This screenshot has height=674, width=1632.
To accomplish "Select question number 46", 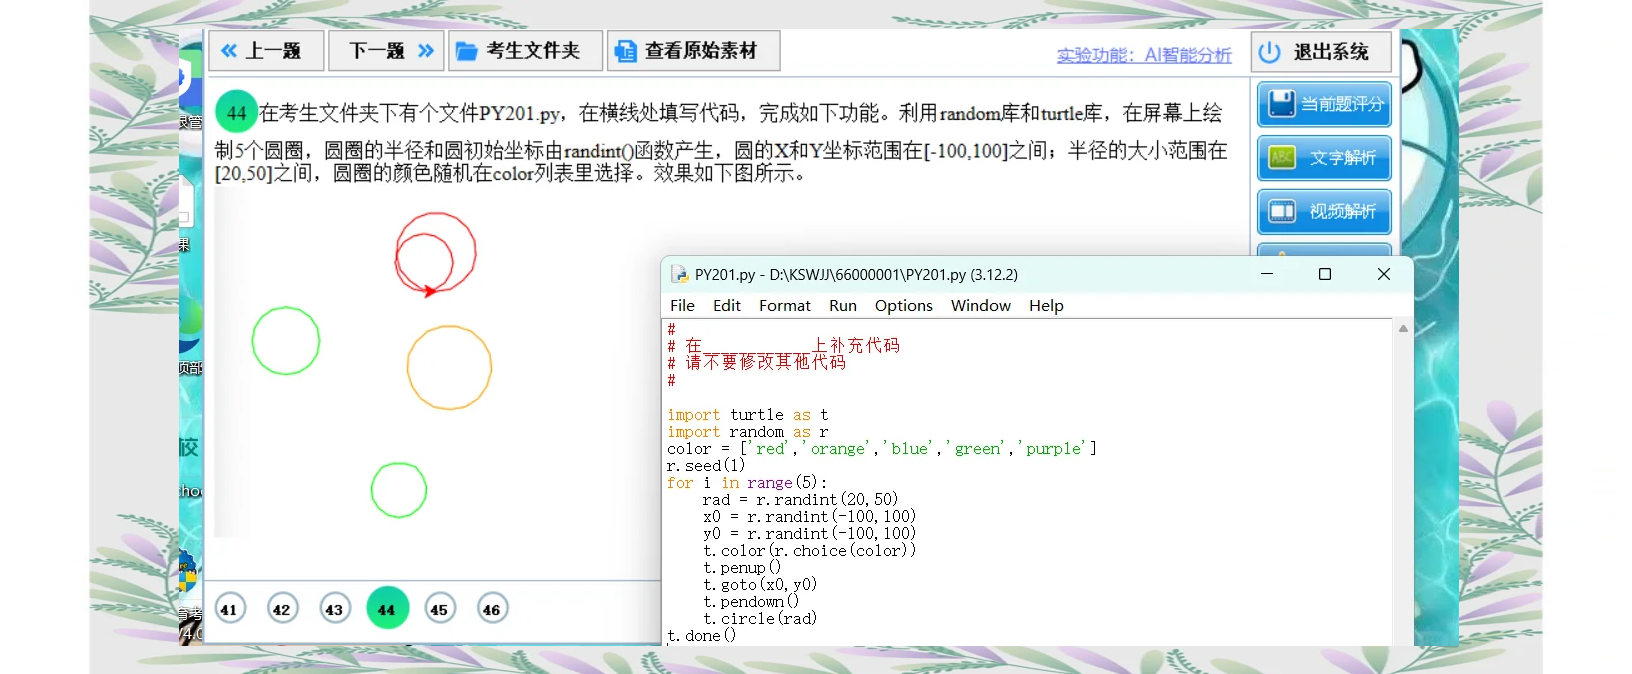I will (491, 609).
